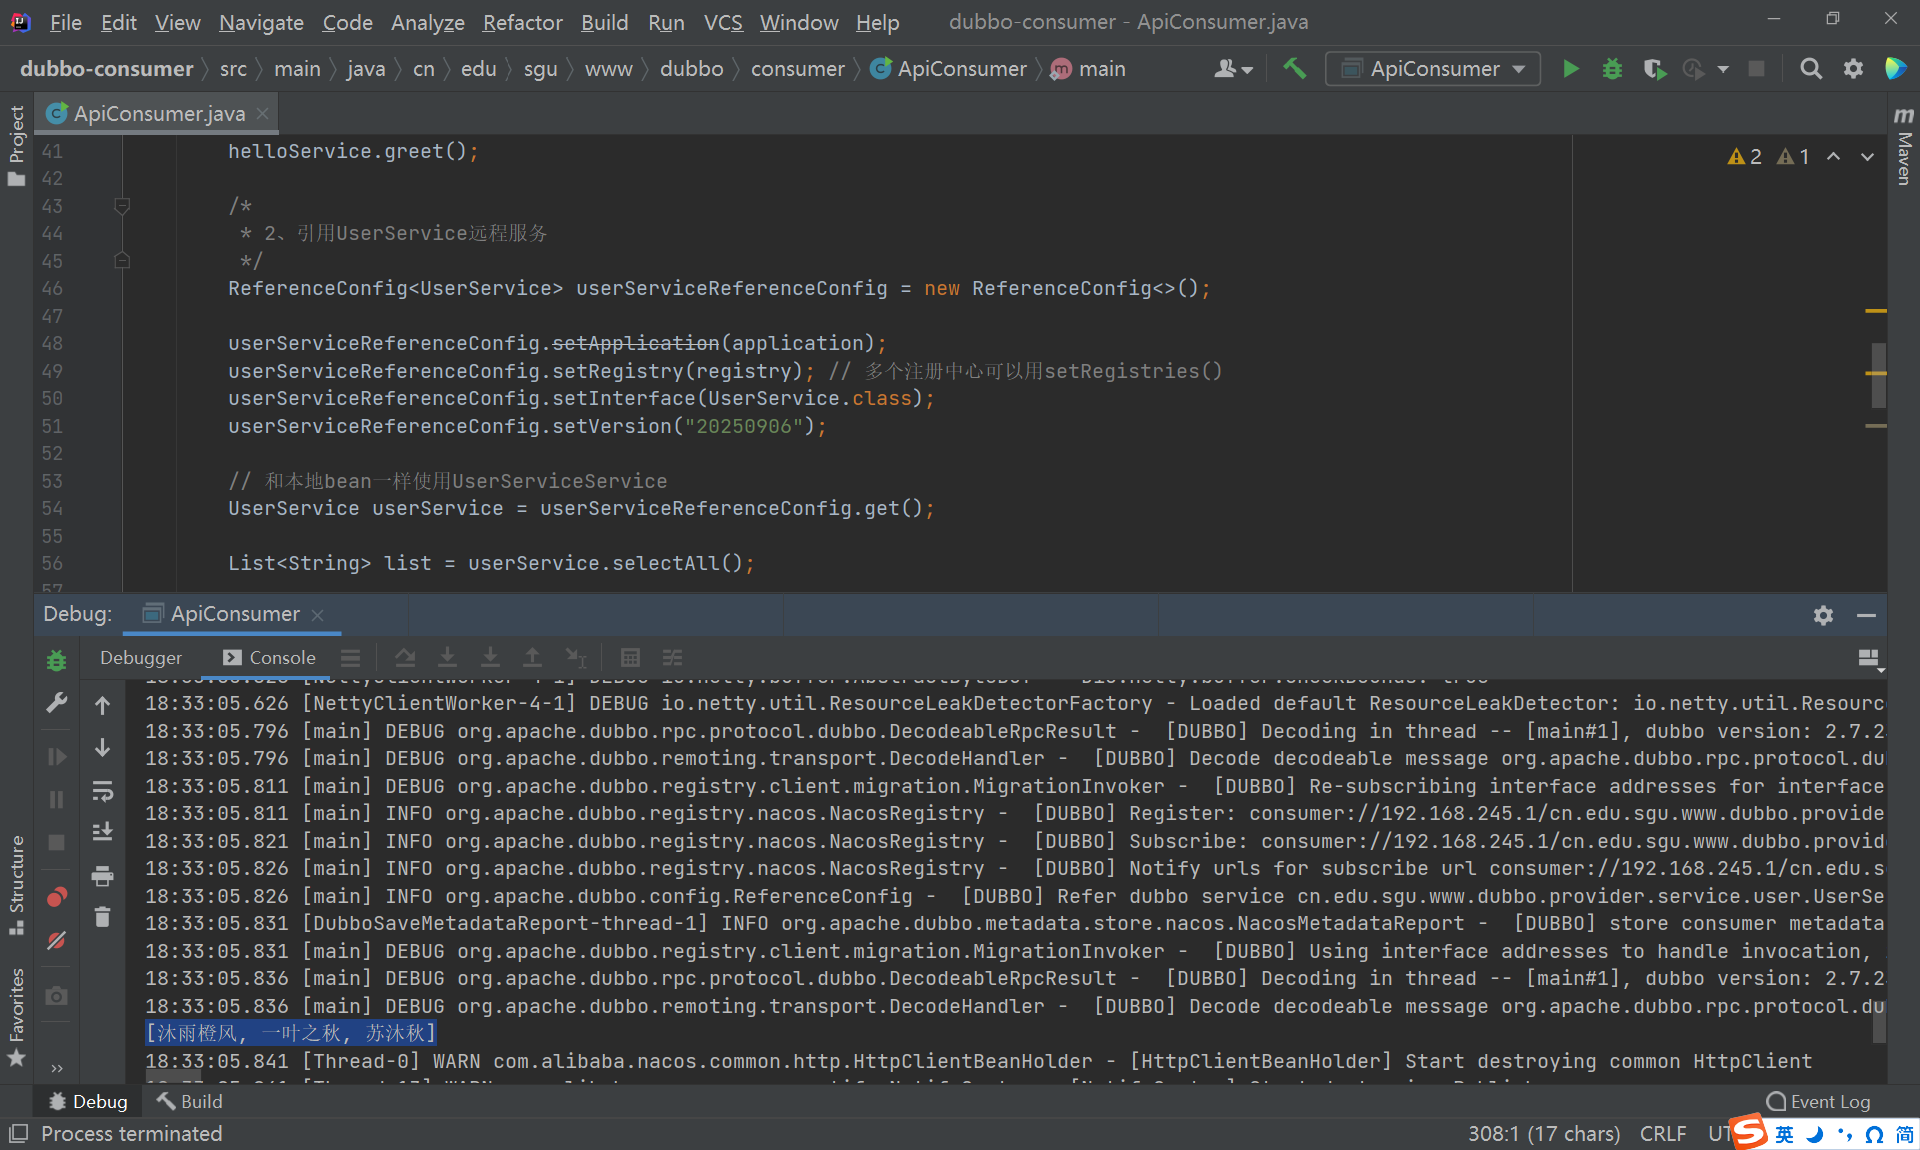Click the warnings count indicator

click(x=1744, y=157)
